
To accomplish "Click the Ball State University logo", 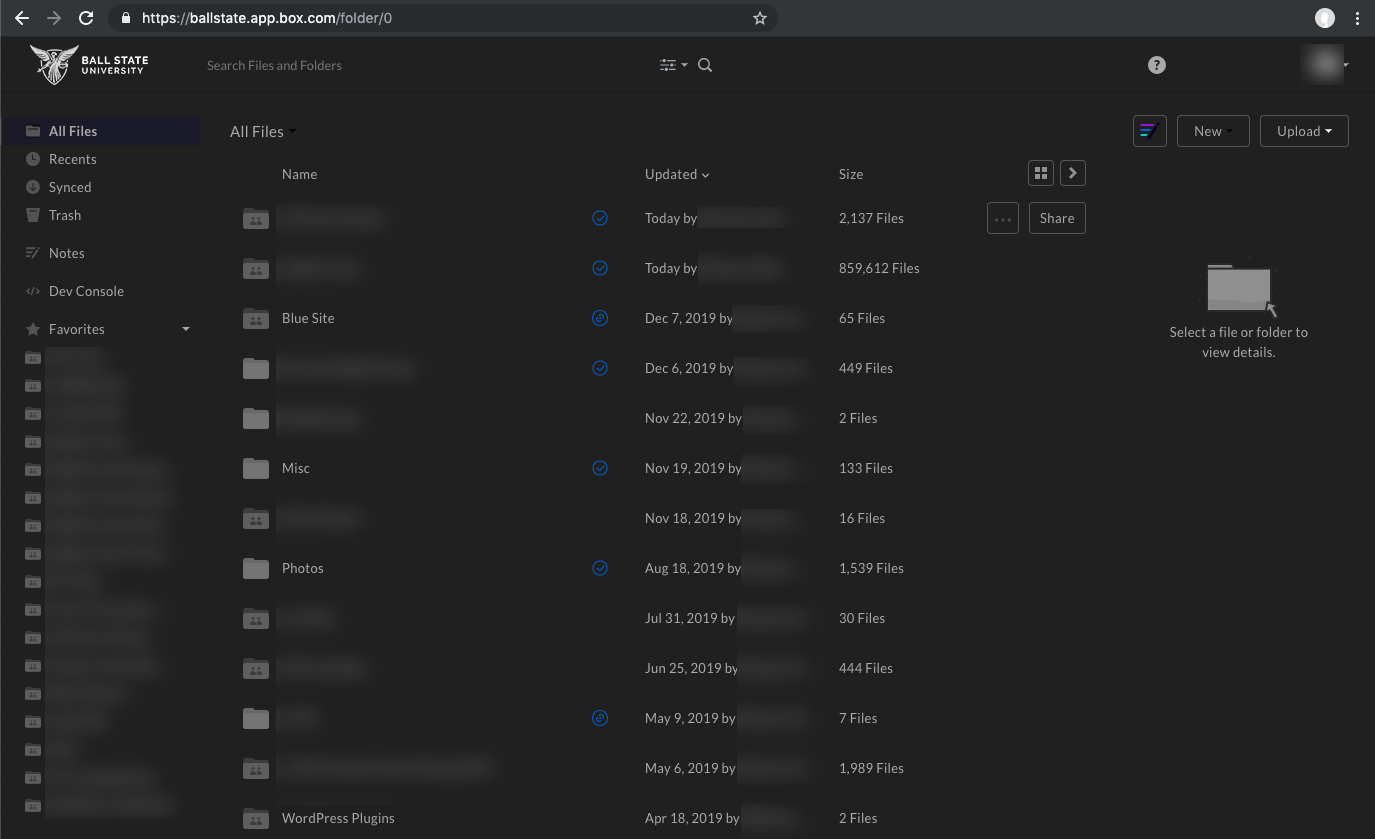I will [88, 64].
